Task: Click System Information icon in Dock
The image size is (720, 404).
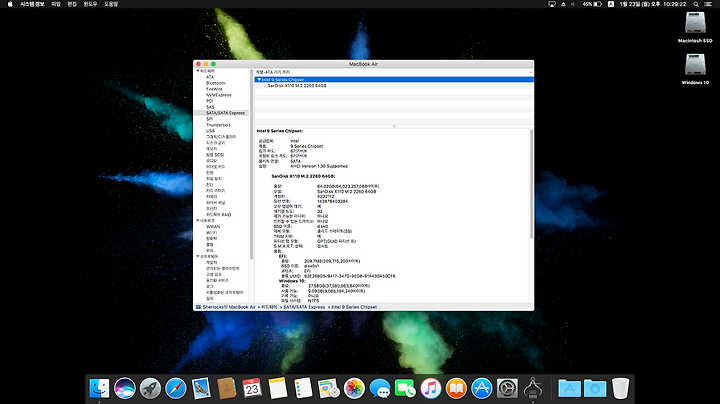Action: coord(533,388)
